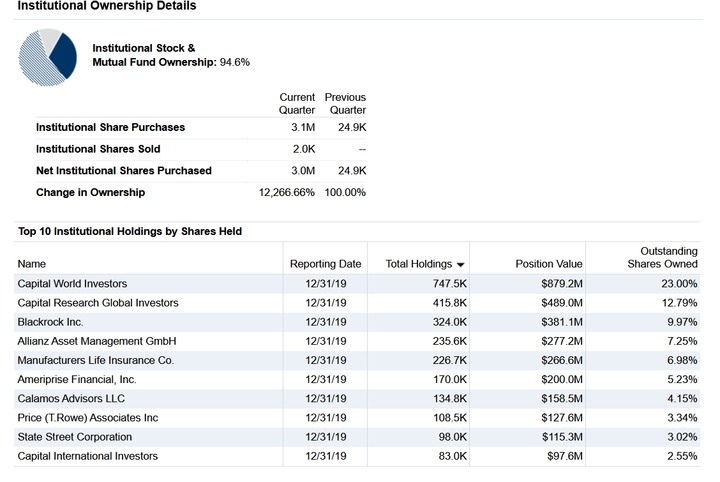Sort by Outstanding Shares Owned header
Screen dimensions: 720x482
pos(663,258)
